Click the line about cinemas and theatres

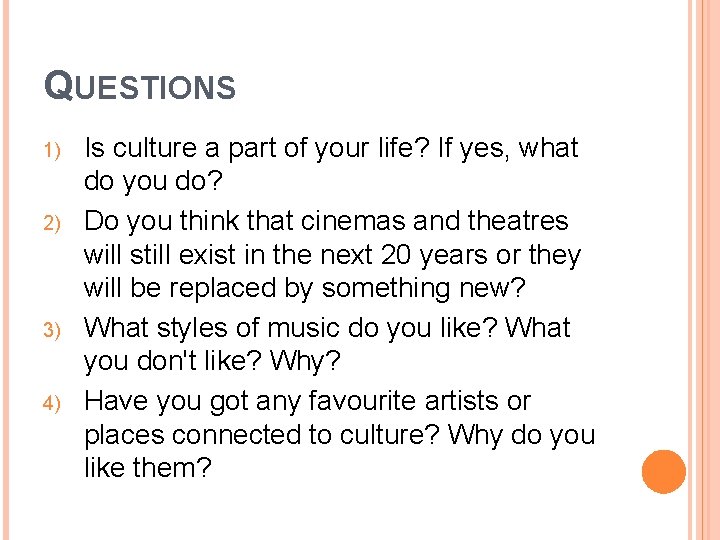click(326, 221)
